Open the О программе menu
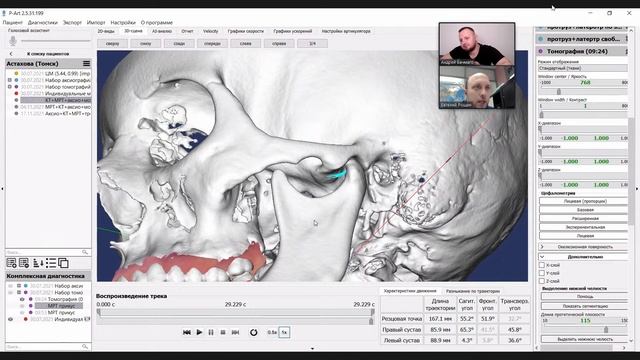 (157, 22)
